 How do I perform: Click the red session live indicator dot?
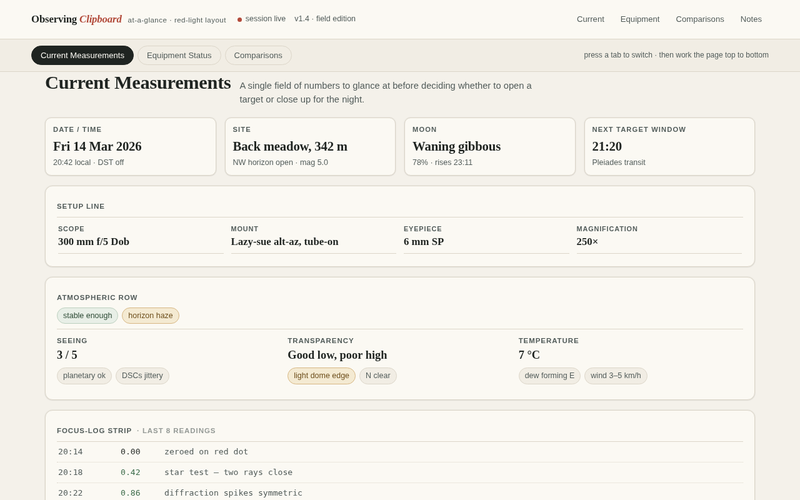(x=239, y=19)
